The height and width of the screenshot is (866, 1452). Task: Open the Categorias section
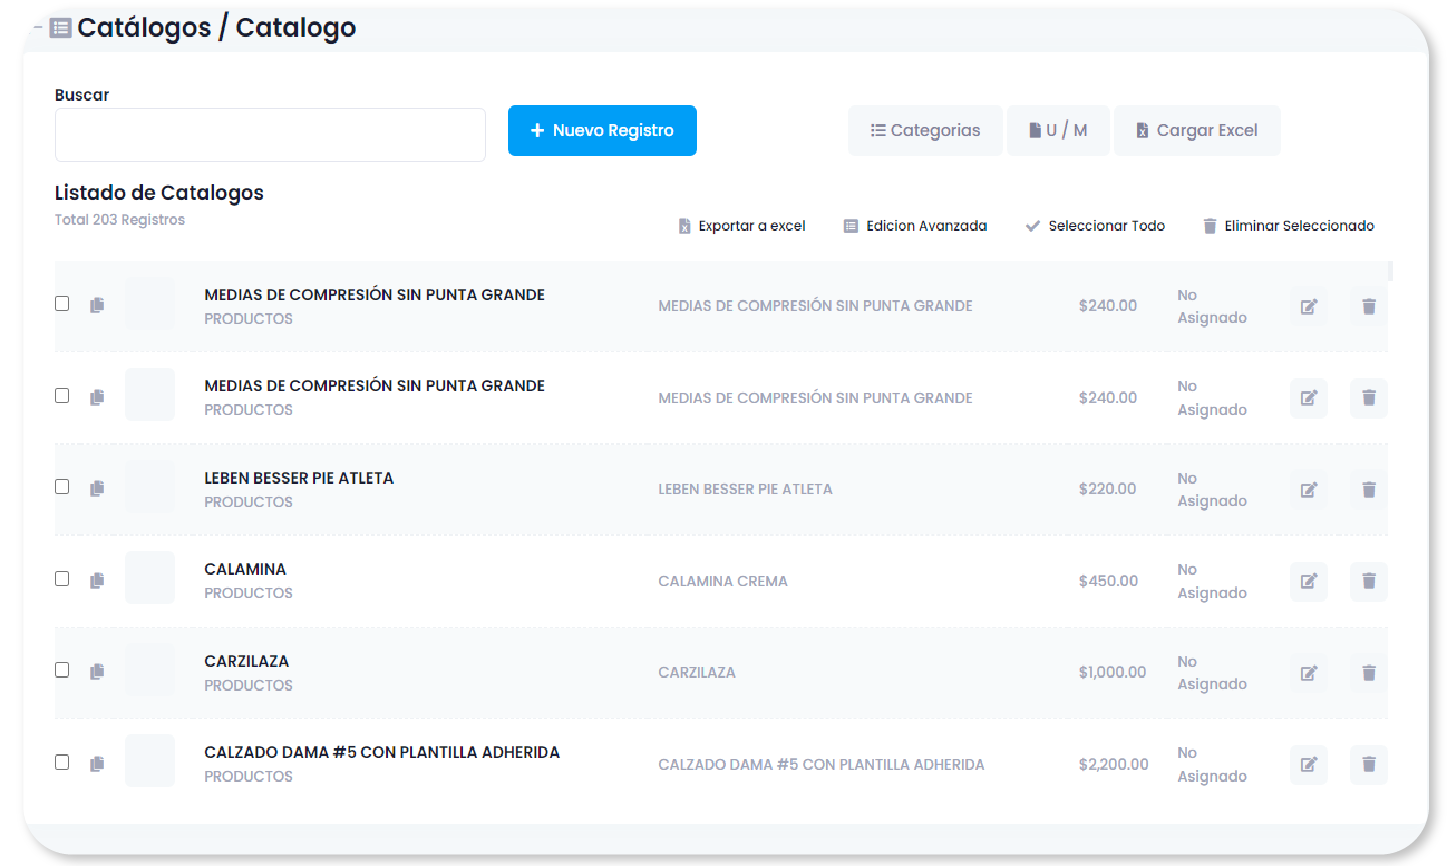[925, 131]
